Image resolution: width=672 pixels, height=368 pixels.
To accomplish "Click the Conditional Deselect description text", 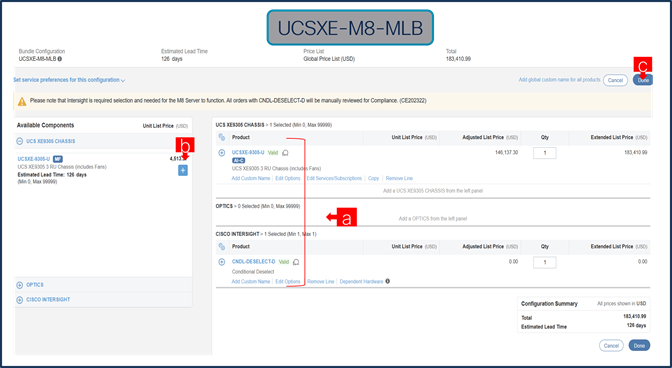I will pyautogui.click(x=253, y=272).
